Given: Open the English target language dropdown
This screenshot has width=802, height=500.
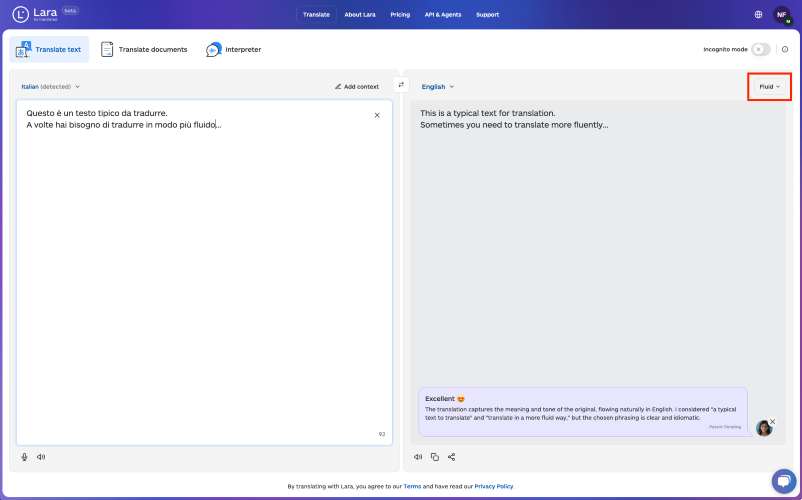Looking at the screenshot, I should (x=438, y=87).
